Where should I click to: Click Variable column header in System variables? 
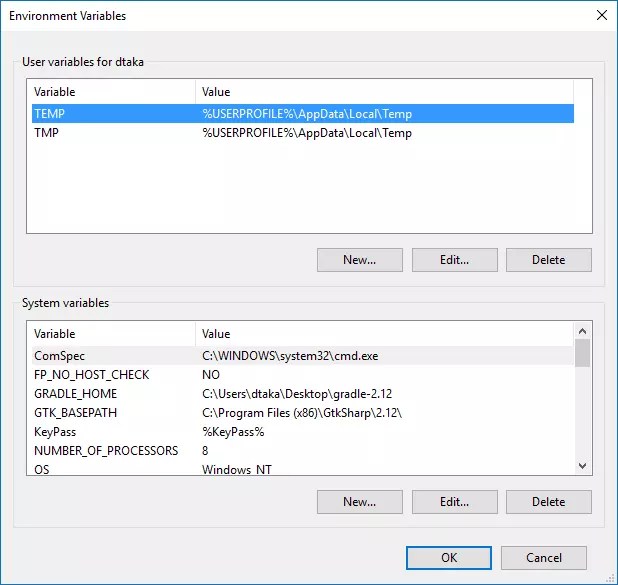[x=114, y=334]
